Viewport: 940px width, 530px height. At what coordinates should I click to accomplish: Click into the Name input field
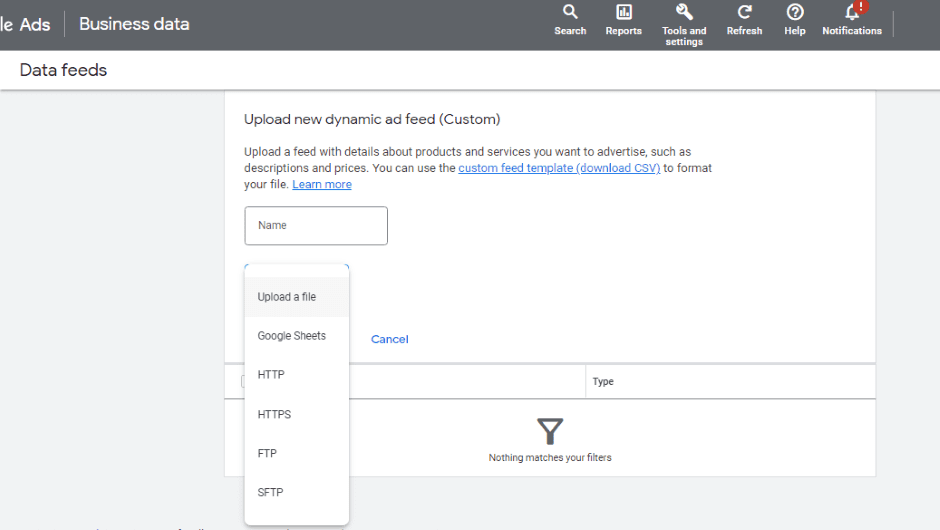point(316,226)
